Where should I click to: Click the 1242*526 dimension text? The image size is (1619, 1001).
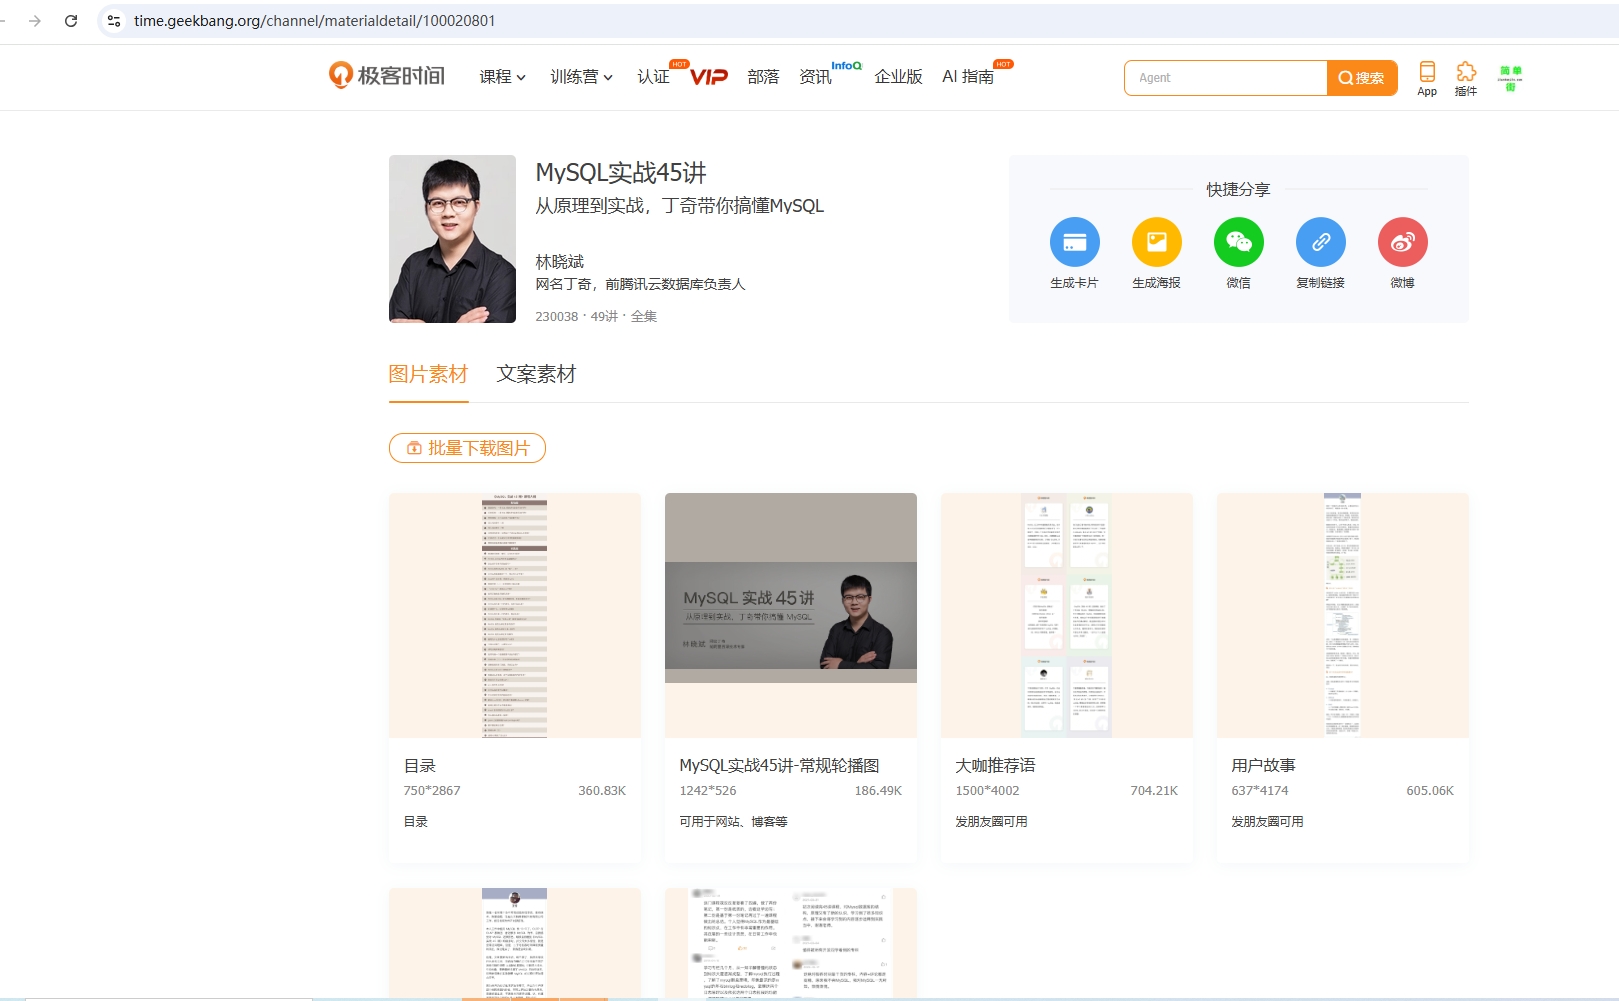708,791
